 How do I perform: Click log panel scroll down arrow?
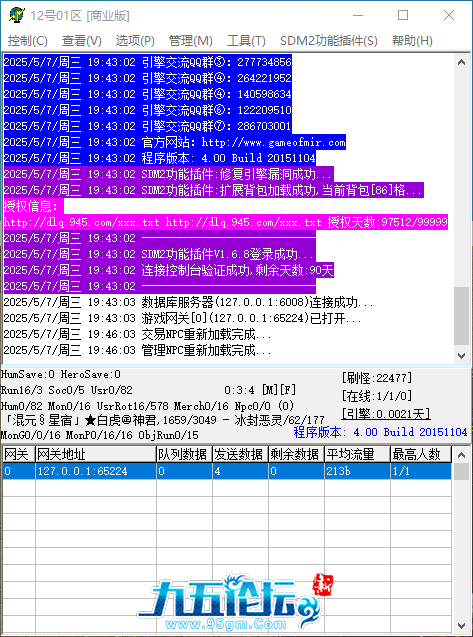(461, 356)
